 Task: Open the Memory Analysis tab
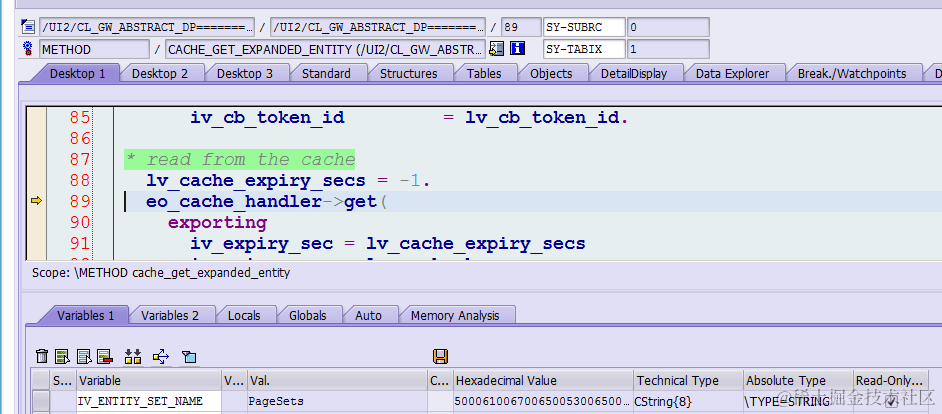tap(455, 315)
